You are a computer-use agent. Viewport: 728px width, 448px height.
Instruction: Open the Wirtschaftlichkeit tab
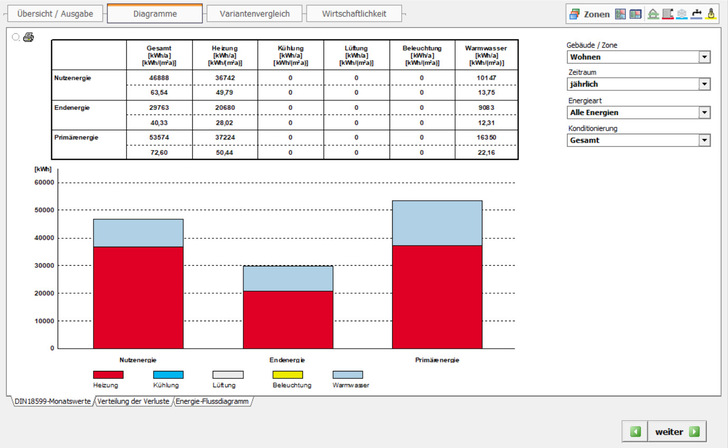[x=354, y=14]
